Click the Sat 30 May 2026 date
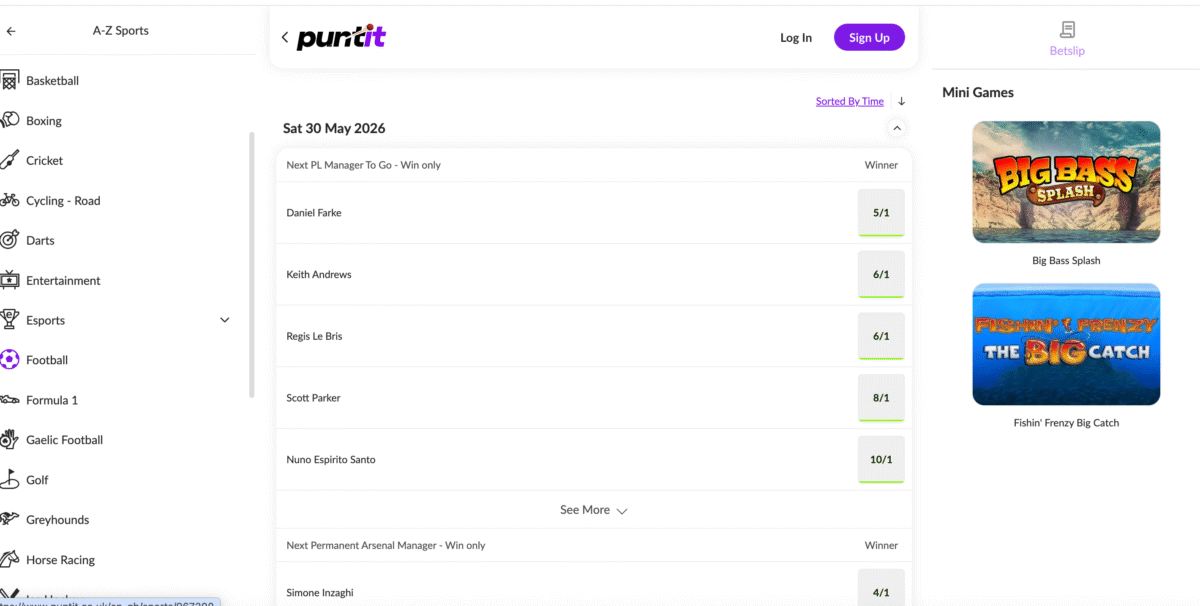The image size is (1200, 606). (x=334, y=128)
